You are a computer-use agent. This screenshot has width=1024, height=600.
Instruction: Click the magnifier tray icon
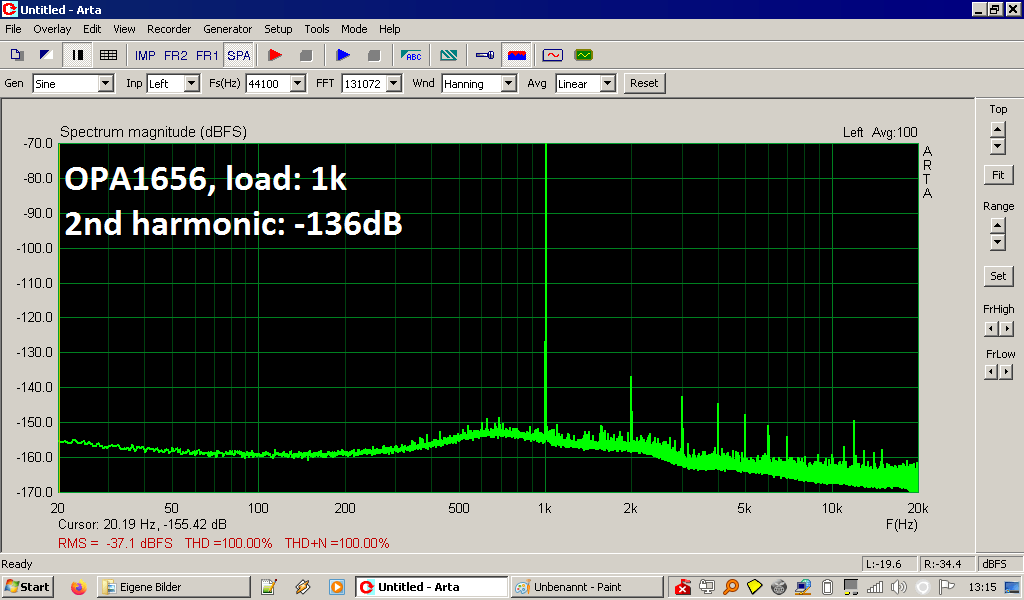coord(731,587)
